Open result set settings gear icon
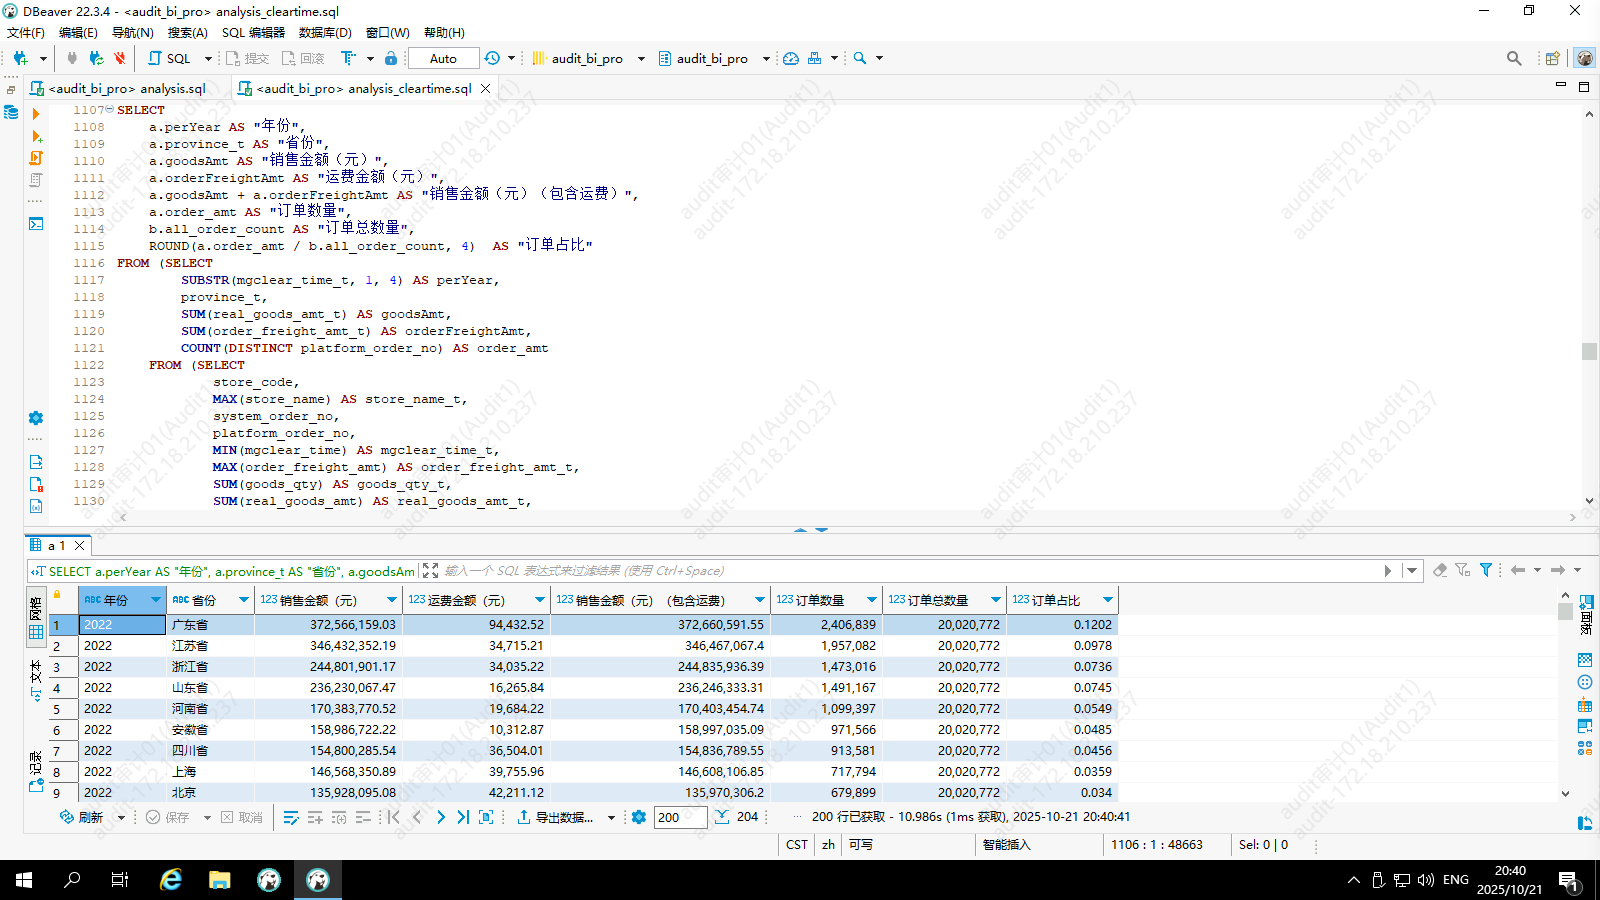Image resolution: width=1600 pixels, height=900 pixels. (639, 817)
